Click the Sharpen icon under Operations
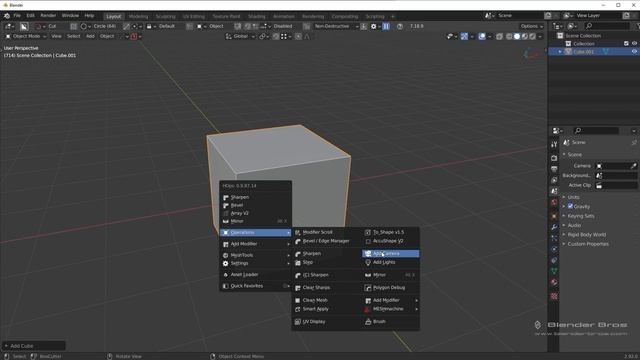This screenshot has height=360, width=640. coord(298,254)
